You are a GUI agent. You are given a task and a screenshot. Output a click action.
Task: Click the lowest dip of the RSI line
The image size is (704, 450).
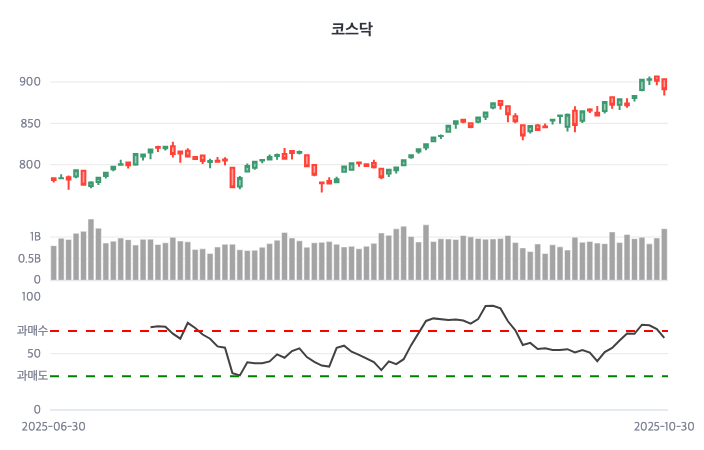click(x=239, y=375)
